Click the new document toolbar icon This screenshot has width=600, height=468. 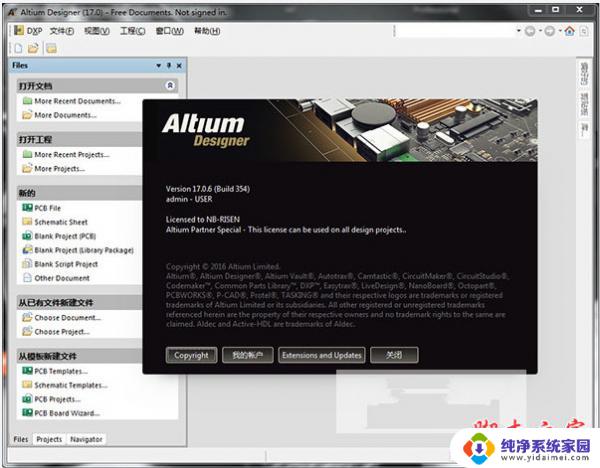pyautogui.click(x=18, y=48)
